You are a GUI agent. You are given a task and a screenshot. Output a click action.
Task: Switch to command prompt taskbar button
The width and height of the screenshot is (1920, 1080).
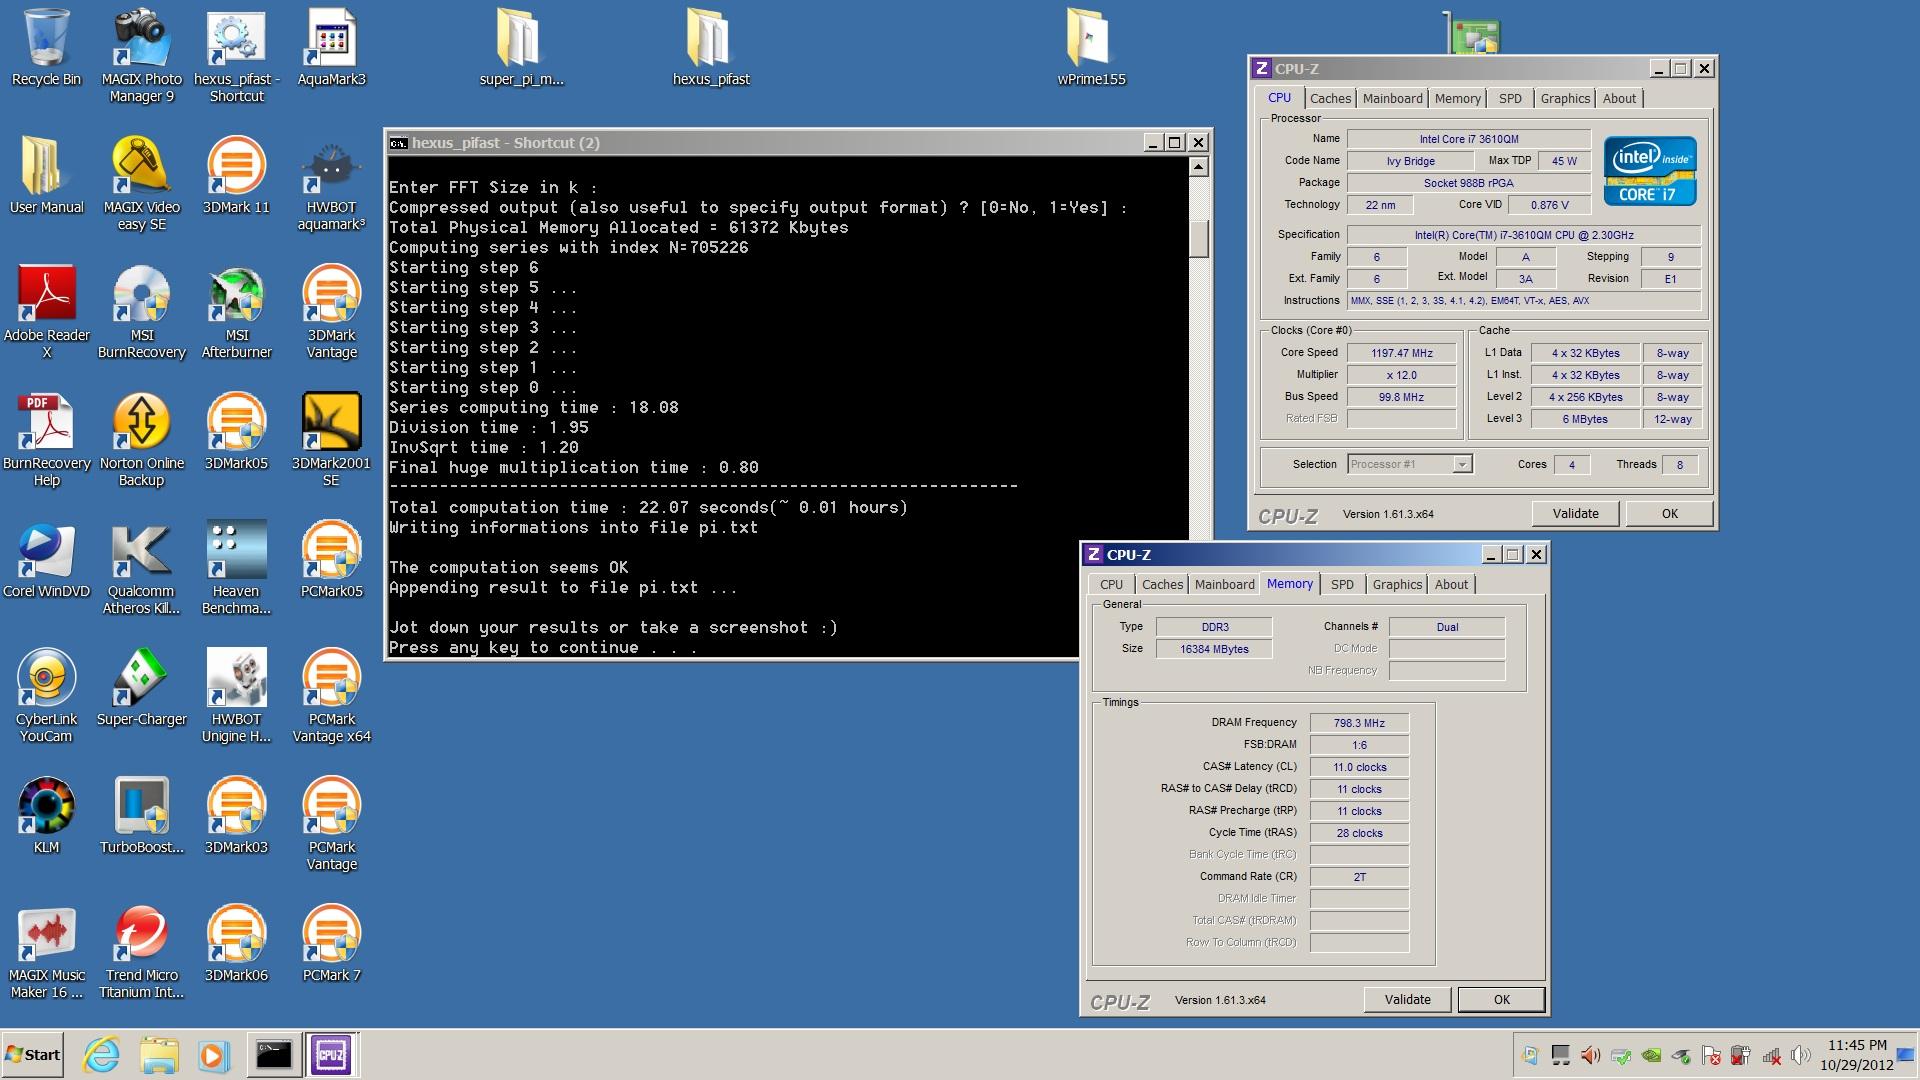(x=273, y=1055)
